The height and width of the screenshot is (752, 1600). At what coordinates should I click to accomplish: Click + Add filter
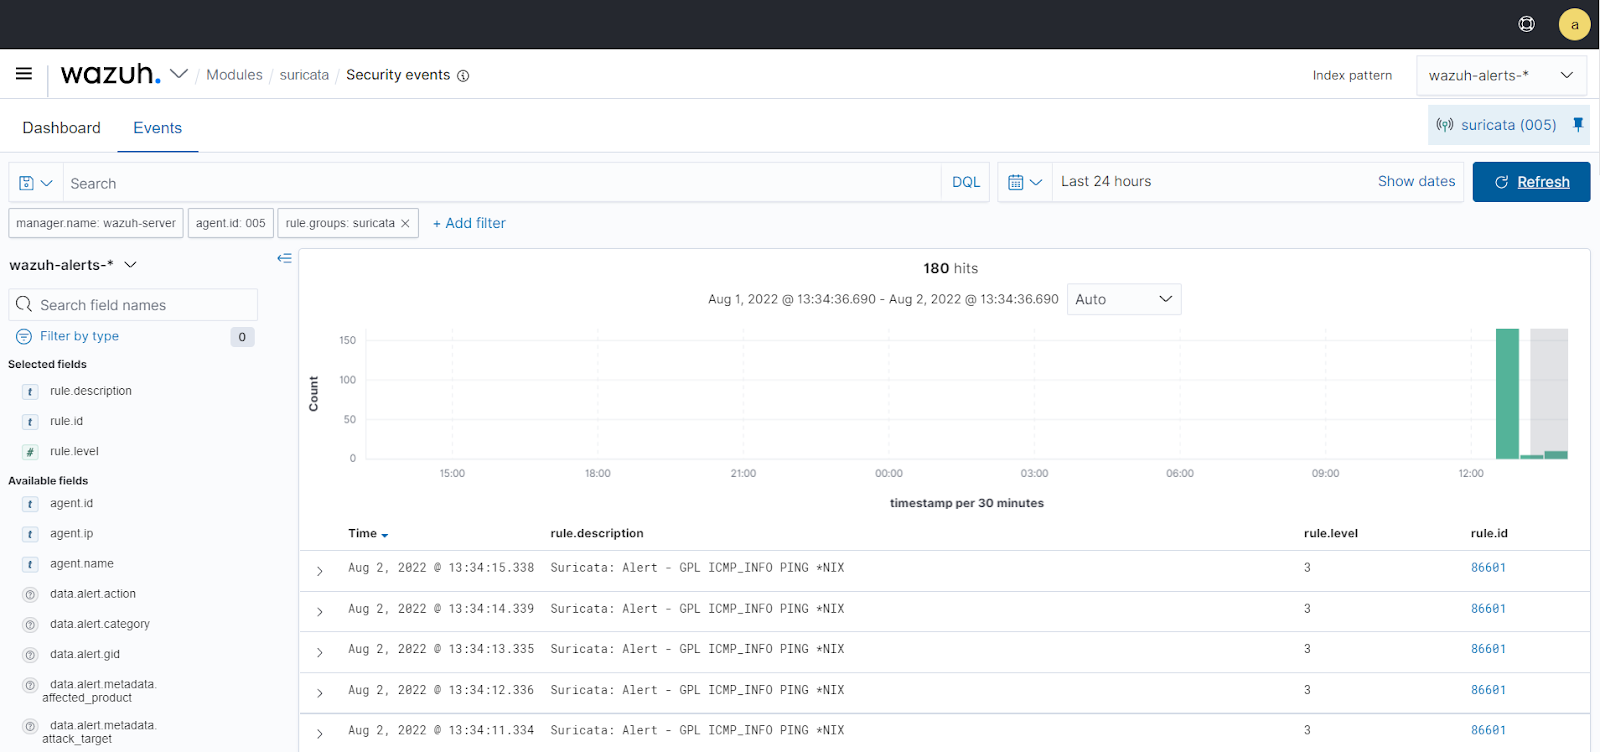pos(469,223)
